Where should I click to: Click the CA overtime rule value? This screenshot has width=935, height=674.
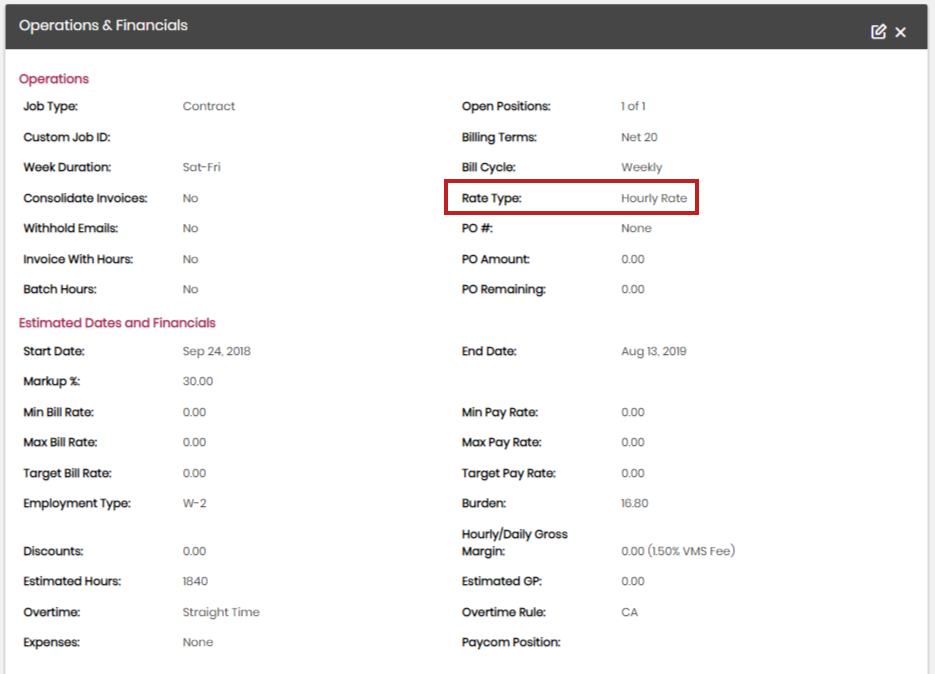[629, 612]
